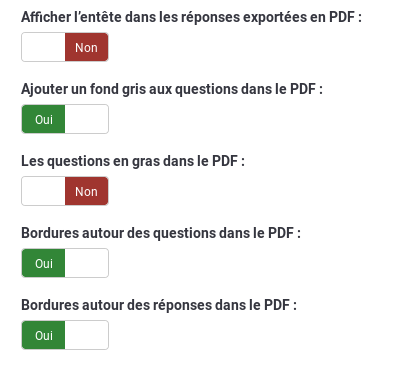
Task: Click label Bordures autour des questions
Action: [161, 233]
